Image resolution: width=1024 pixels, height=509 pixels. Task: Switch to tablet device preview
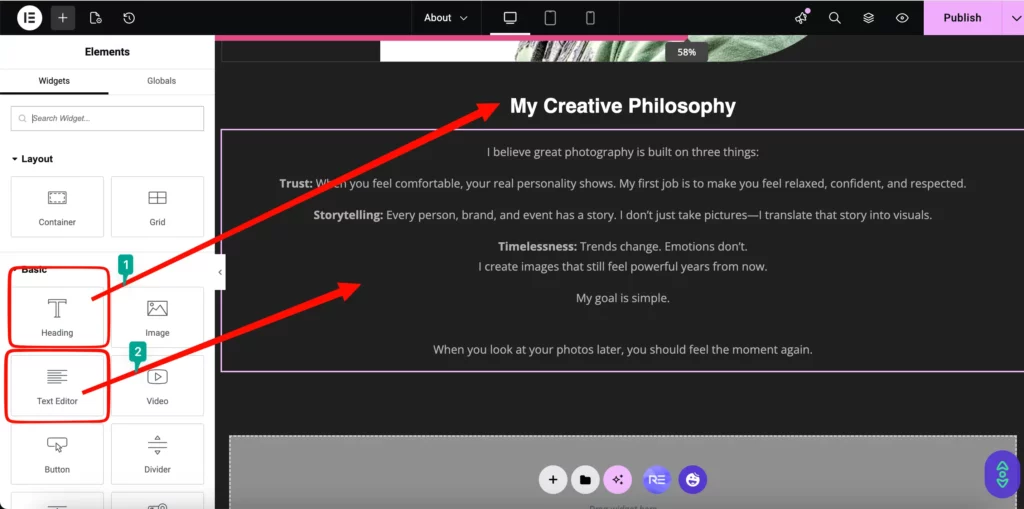pyautogui.click(x=550, y=18)
